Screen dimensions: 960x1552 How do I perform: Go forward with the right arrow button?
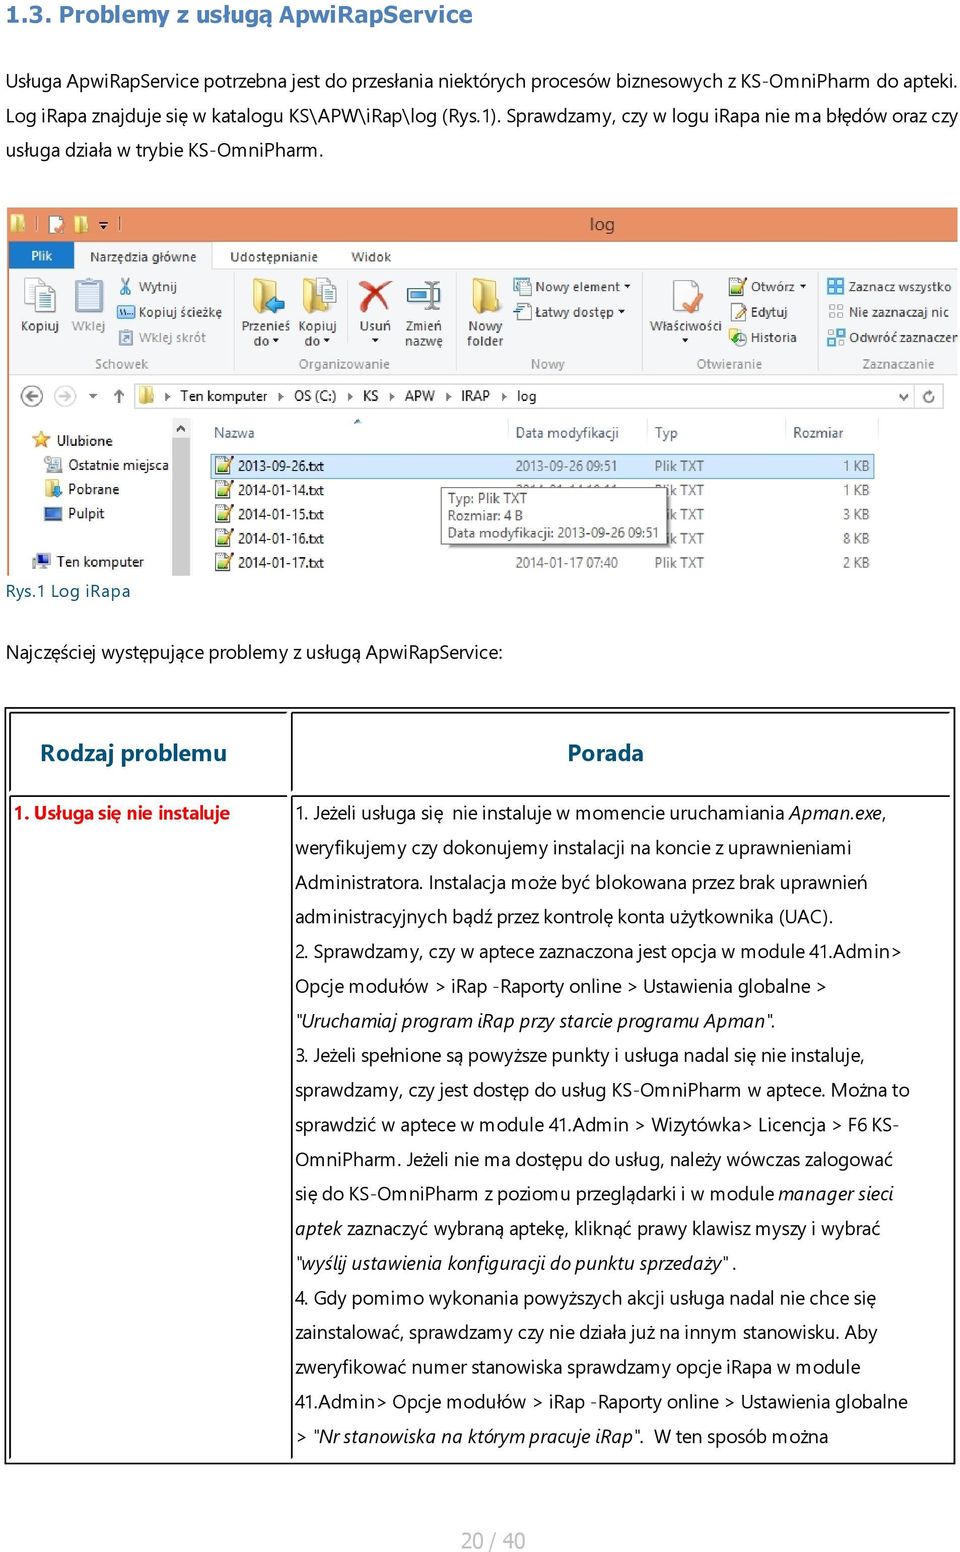click(x=65, y=396)
